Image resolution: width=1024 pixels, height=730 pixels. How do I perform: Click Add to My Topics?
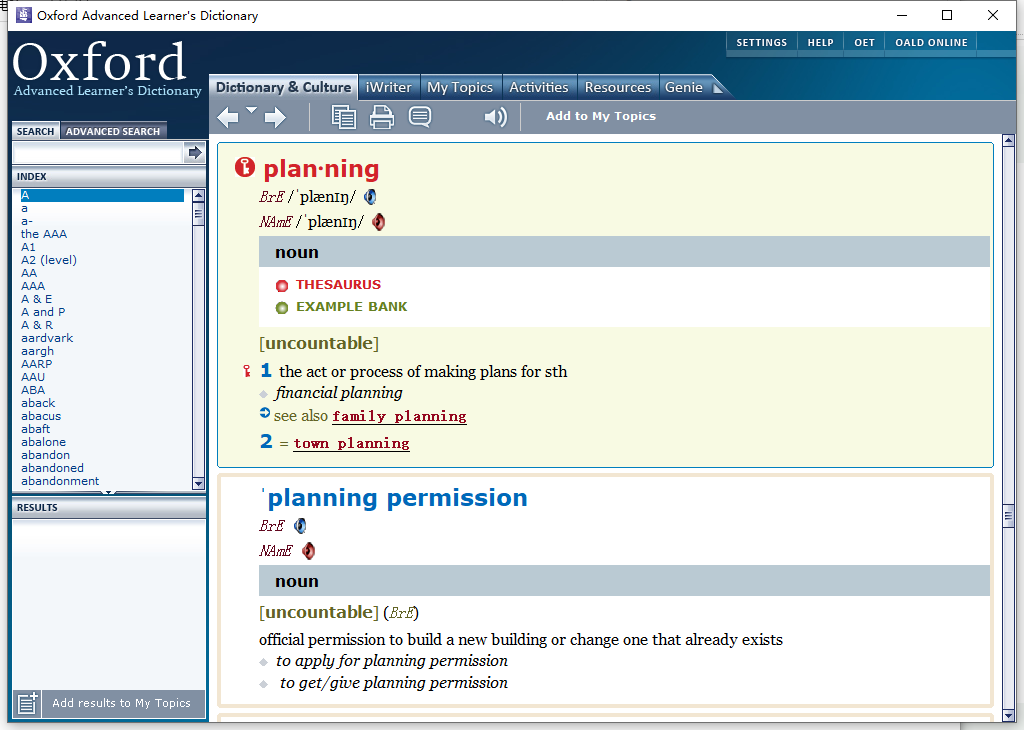click(601, 116)
